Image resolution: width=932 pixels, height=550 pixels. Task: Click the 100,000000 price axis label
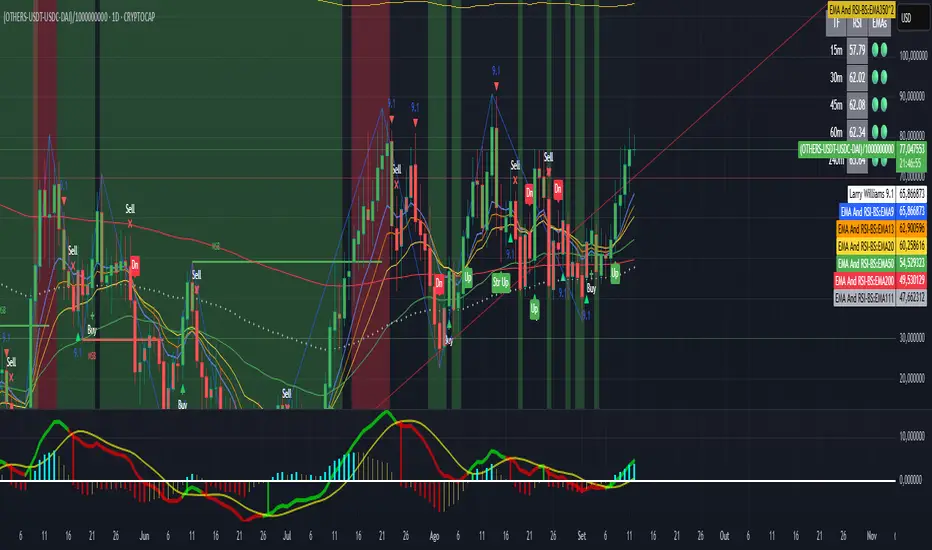coord(913,56)
